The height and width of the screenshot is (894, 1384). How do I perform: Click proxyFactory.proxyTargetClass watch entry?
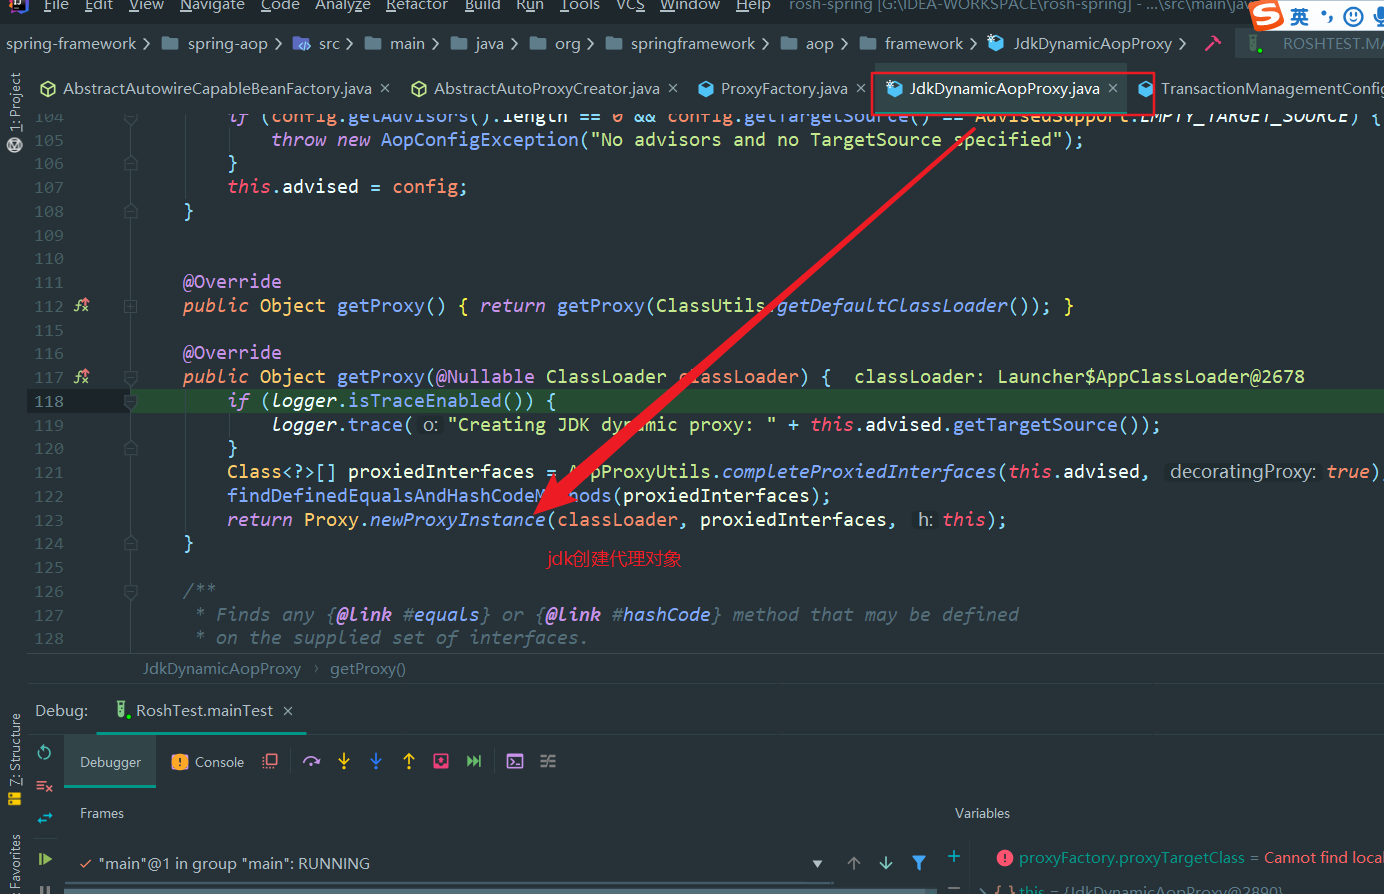pyautogui.click(x=1190, y=858)
